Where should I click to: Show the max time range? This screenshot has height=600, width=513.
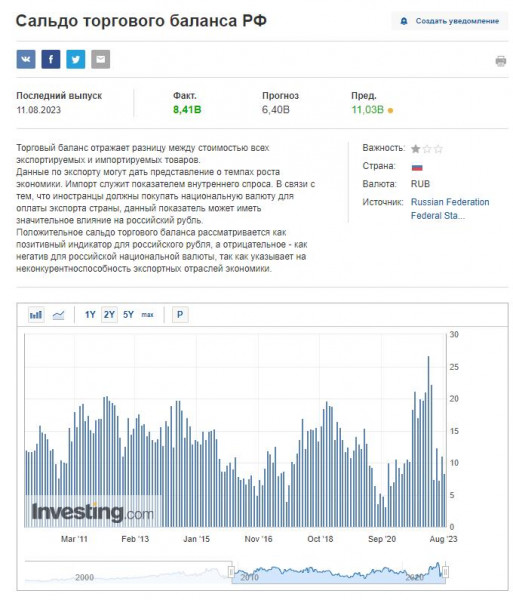pos(148,315)
